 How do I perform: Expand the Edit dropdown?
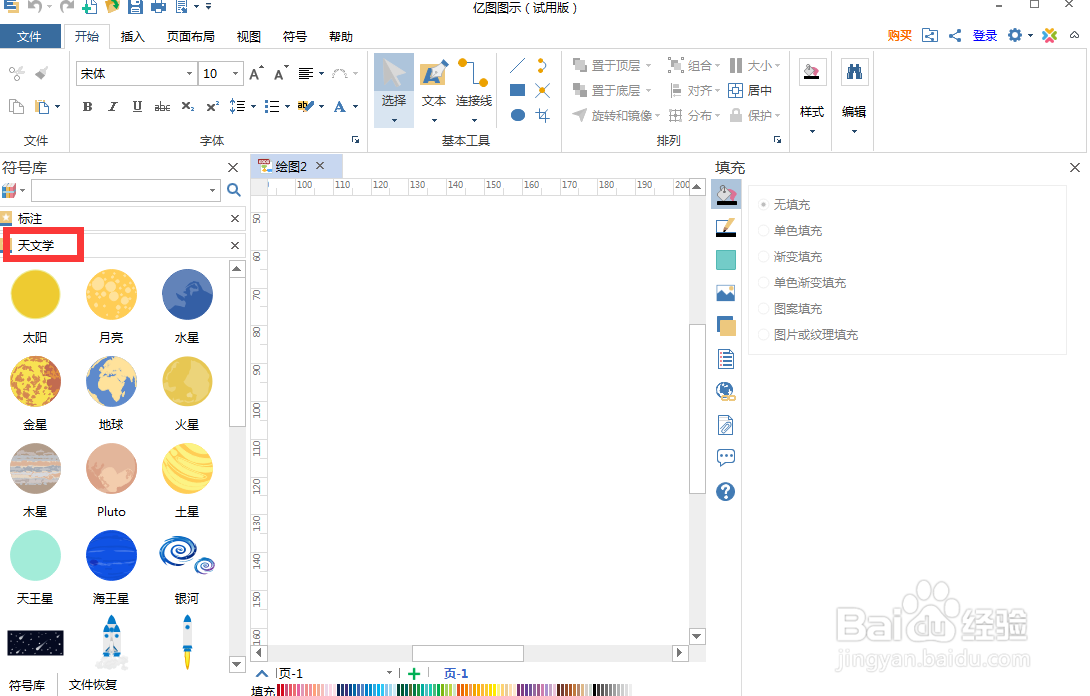point(854,131)
